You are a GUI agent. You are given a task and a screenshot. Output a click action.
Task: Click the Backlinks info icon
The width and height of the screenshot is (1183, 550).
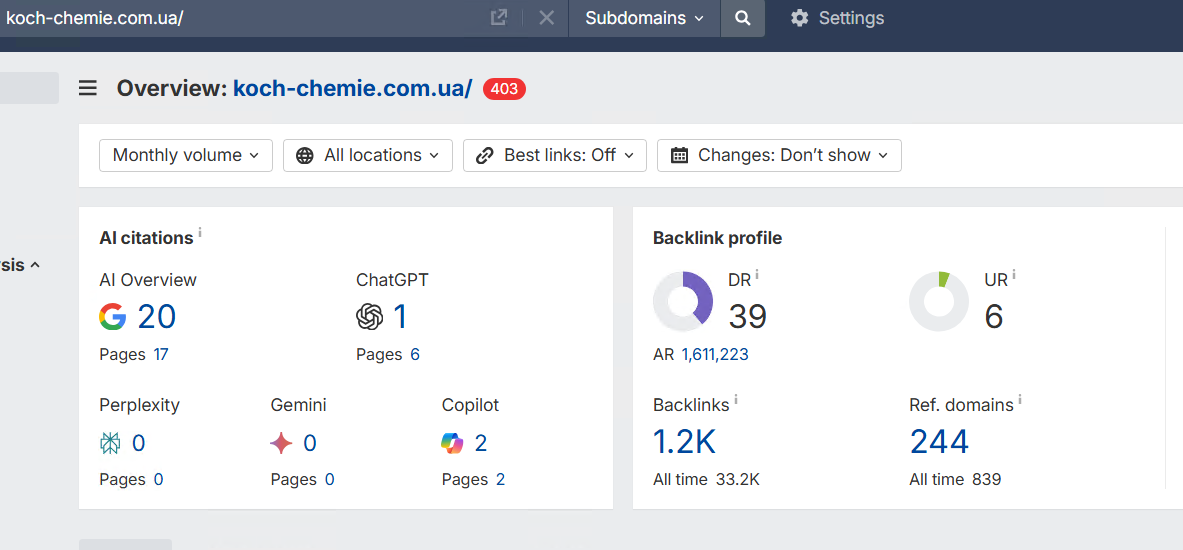coord(736,400)
